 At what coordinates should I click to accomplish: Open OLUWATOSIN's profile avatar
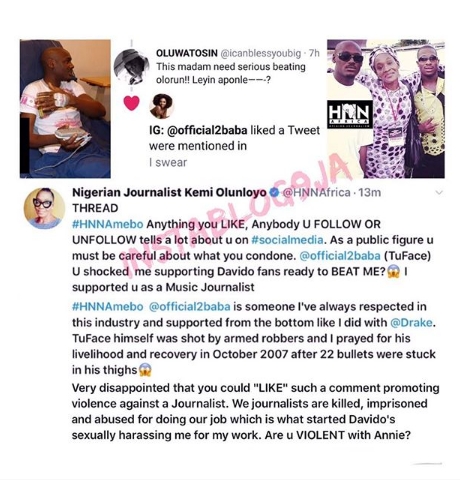click(131, 65)
